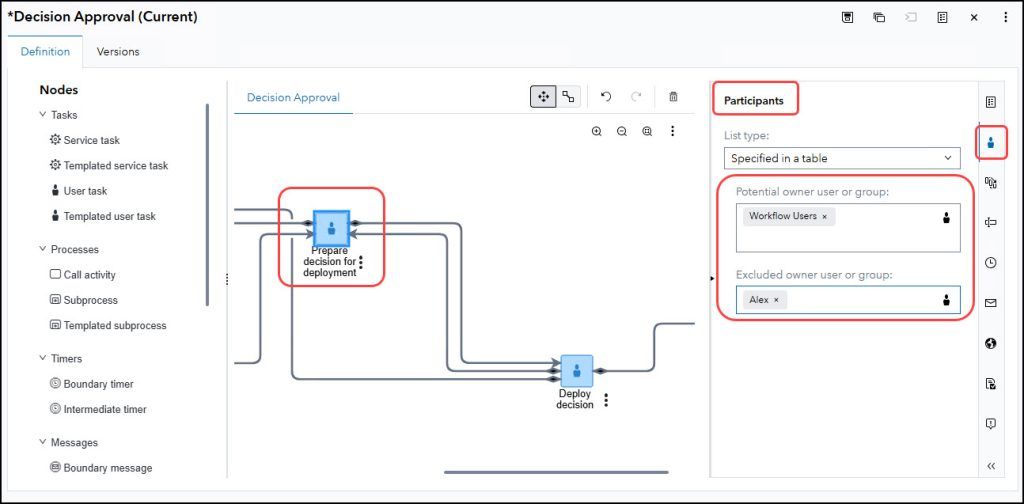Activate the connector tool in diagram toolbar

click(568, 97)
